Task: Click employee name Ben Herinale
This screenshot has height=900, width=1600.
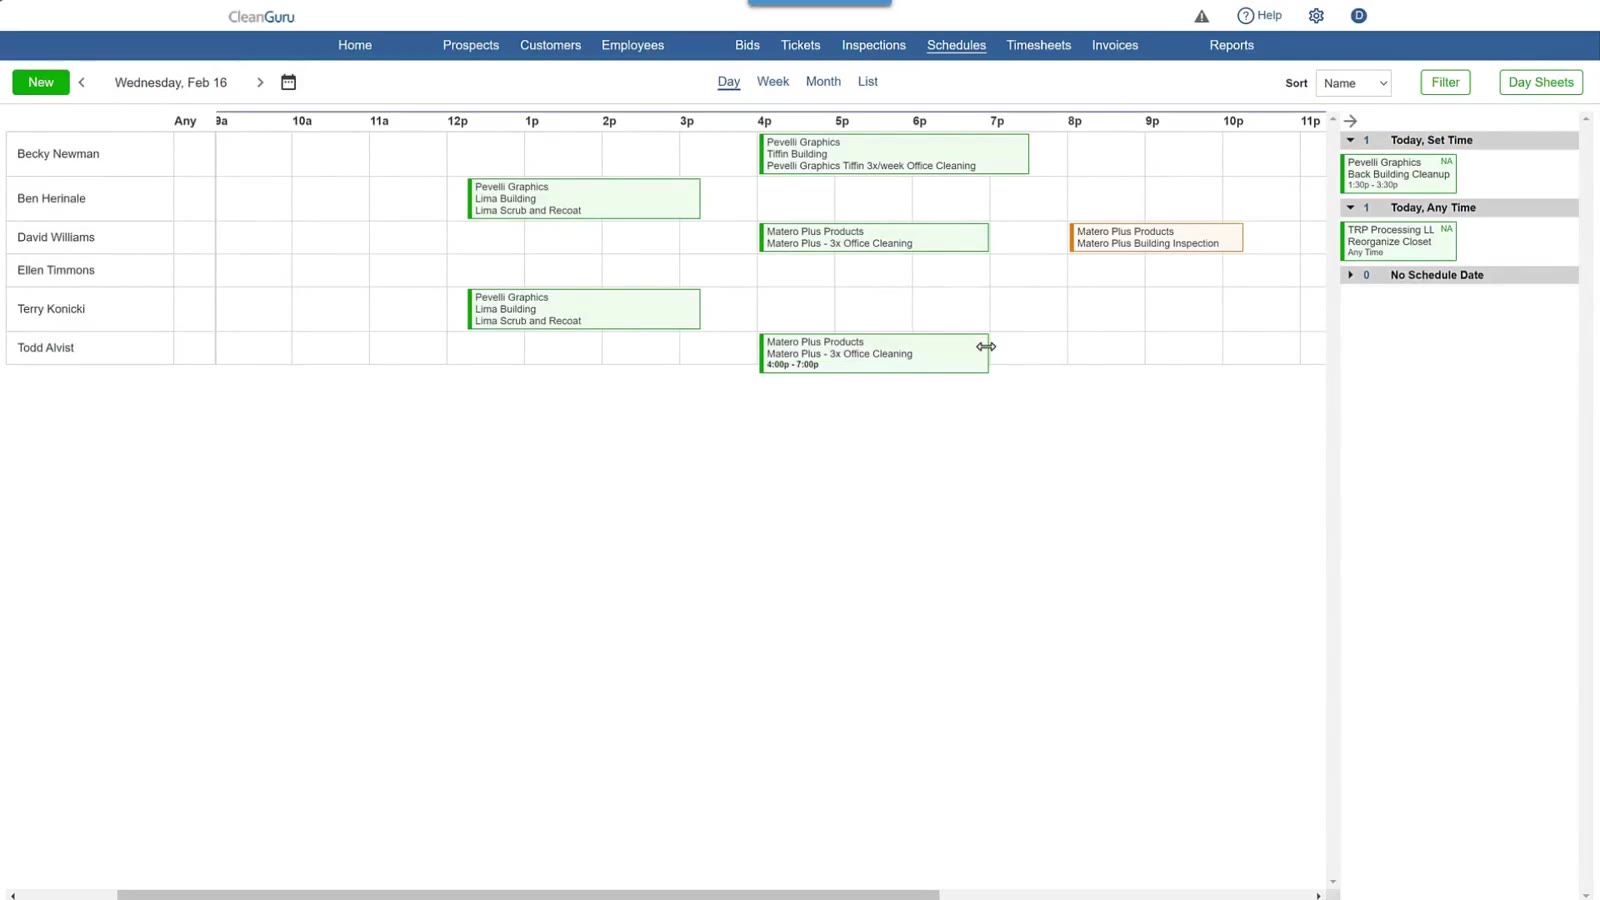Action: pos(51,199)
